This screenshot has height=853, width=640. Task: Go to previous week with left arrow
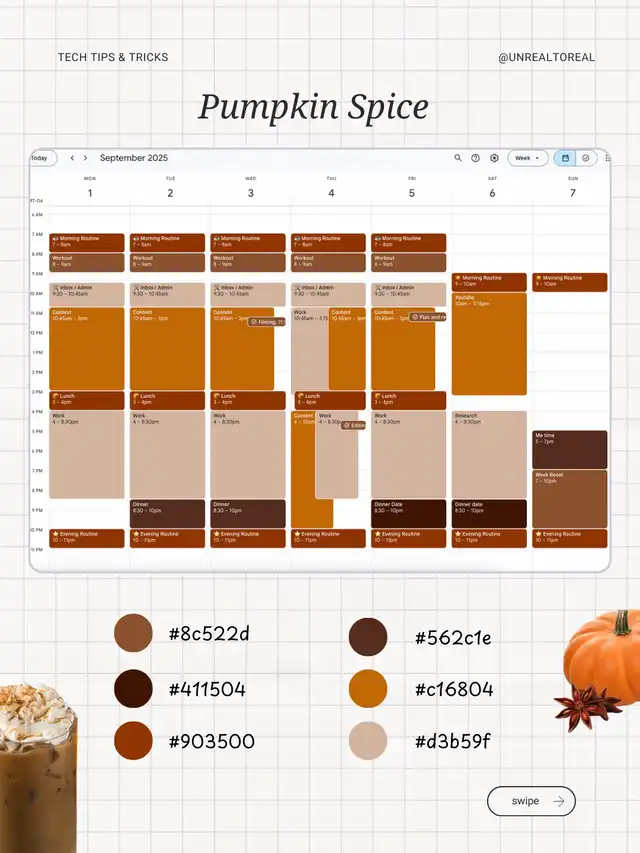point(72,158)
